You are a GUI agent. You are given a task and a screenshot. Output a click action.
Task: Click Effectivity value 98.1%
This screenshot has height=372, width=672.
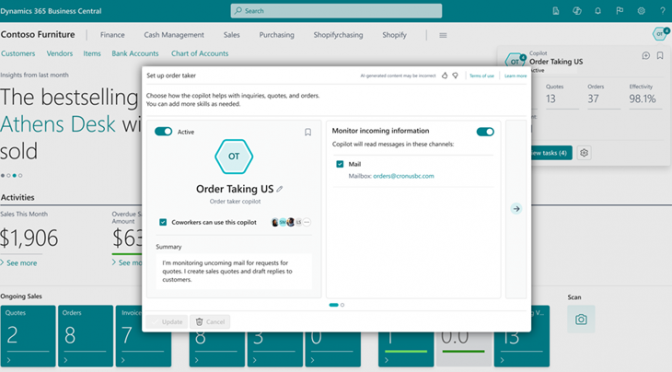[642, 99]
